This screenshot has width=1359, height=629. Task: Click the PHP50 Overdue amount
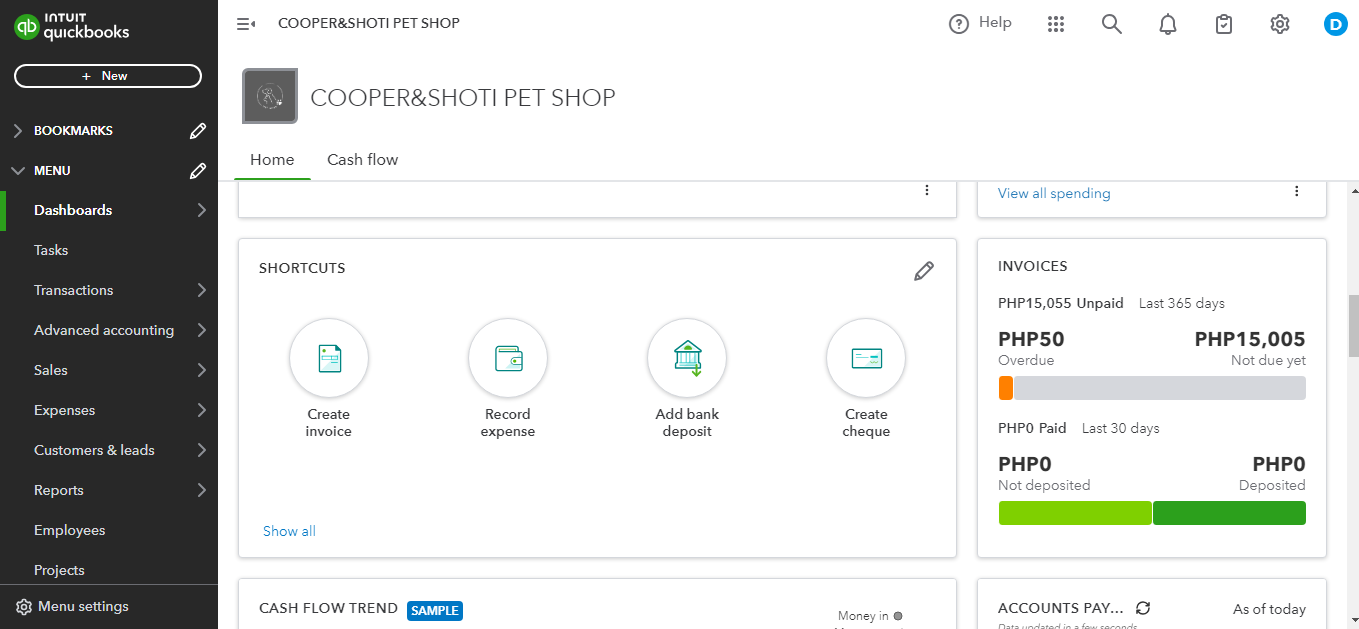(x=1031, y=339)
